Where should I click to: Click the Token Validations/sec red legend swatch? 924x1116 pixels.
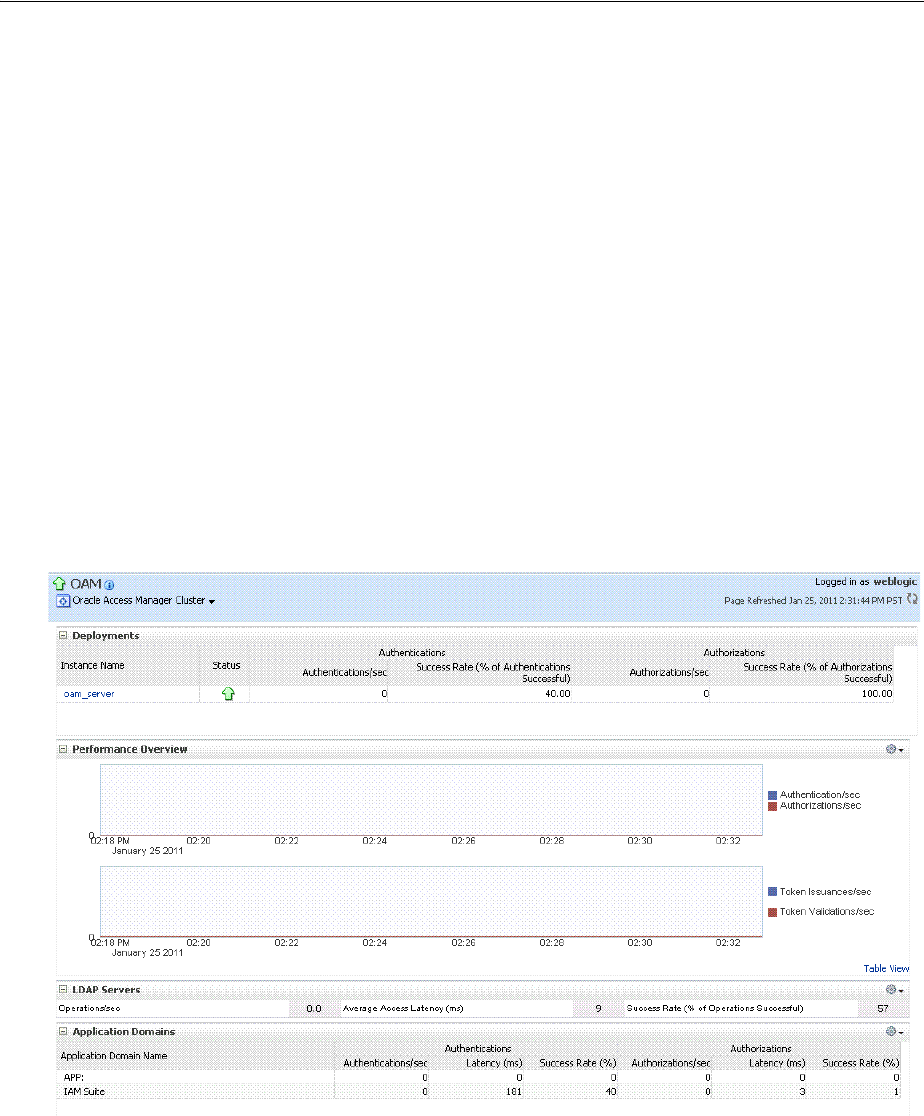tap(772, 912)
